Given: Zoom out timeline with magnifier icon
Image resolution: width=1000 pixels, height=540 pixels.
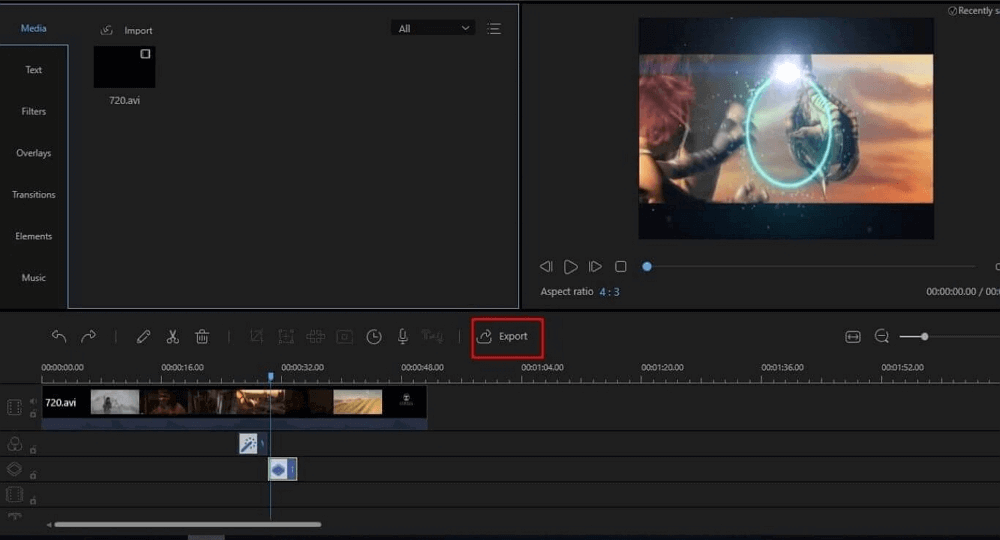Looking at the screenshot, I should tap(882, 337).
